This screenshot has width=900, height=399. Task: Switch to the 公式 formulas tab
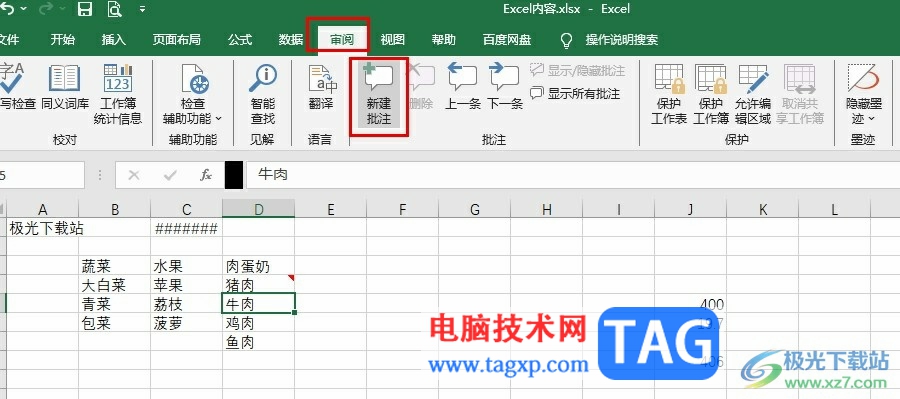[240, 40]
